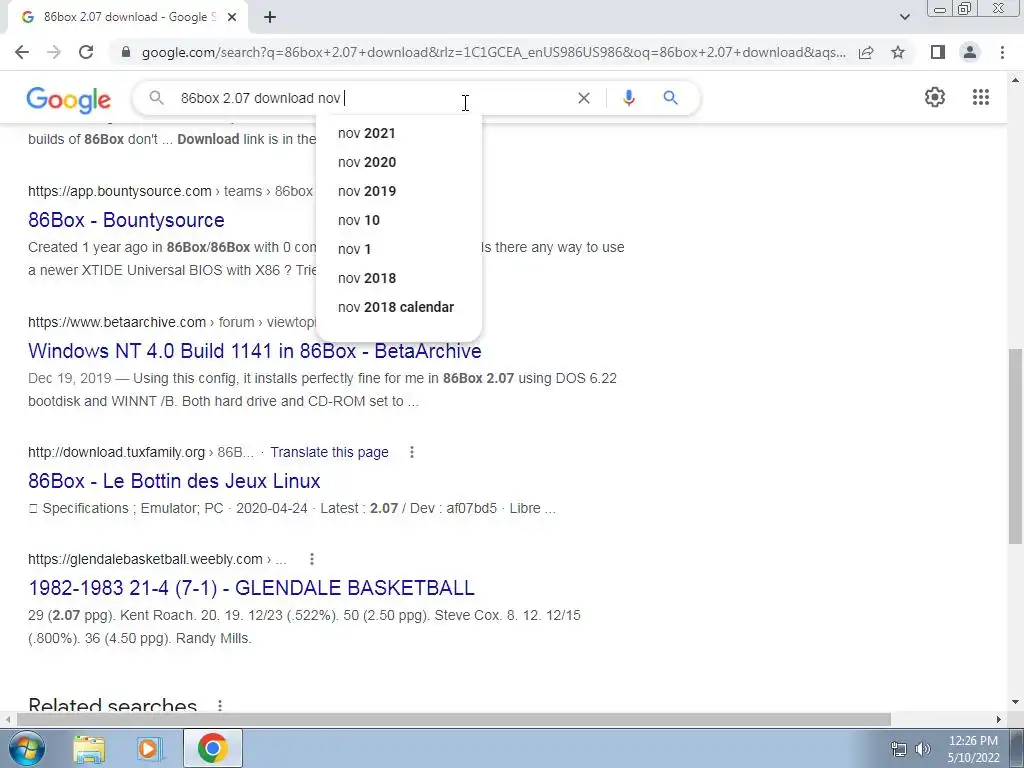Open Windows NT 4.0 Build 1141 result
Image resolution: width=1024 pixels, height=768 pixels.
255,351
